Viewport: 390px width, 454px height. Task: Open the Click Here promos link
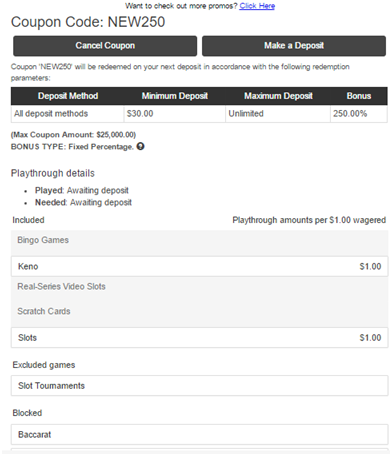click(x=257, y=6)
